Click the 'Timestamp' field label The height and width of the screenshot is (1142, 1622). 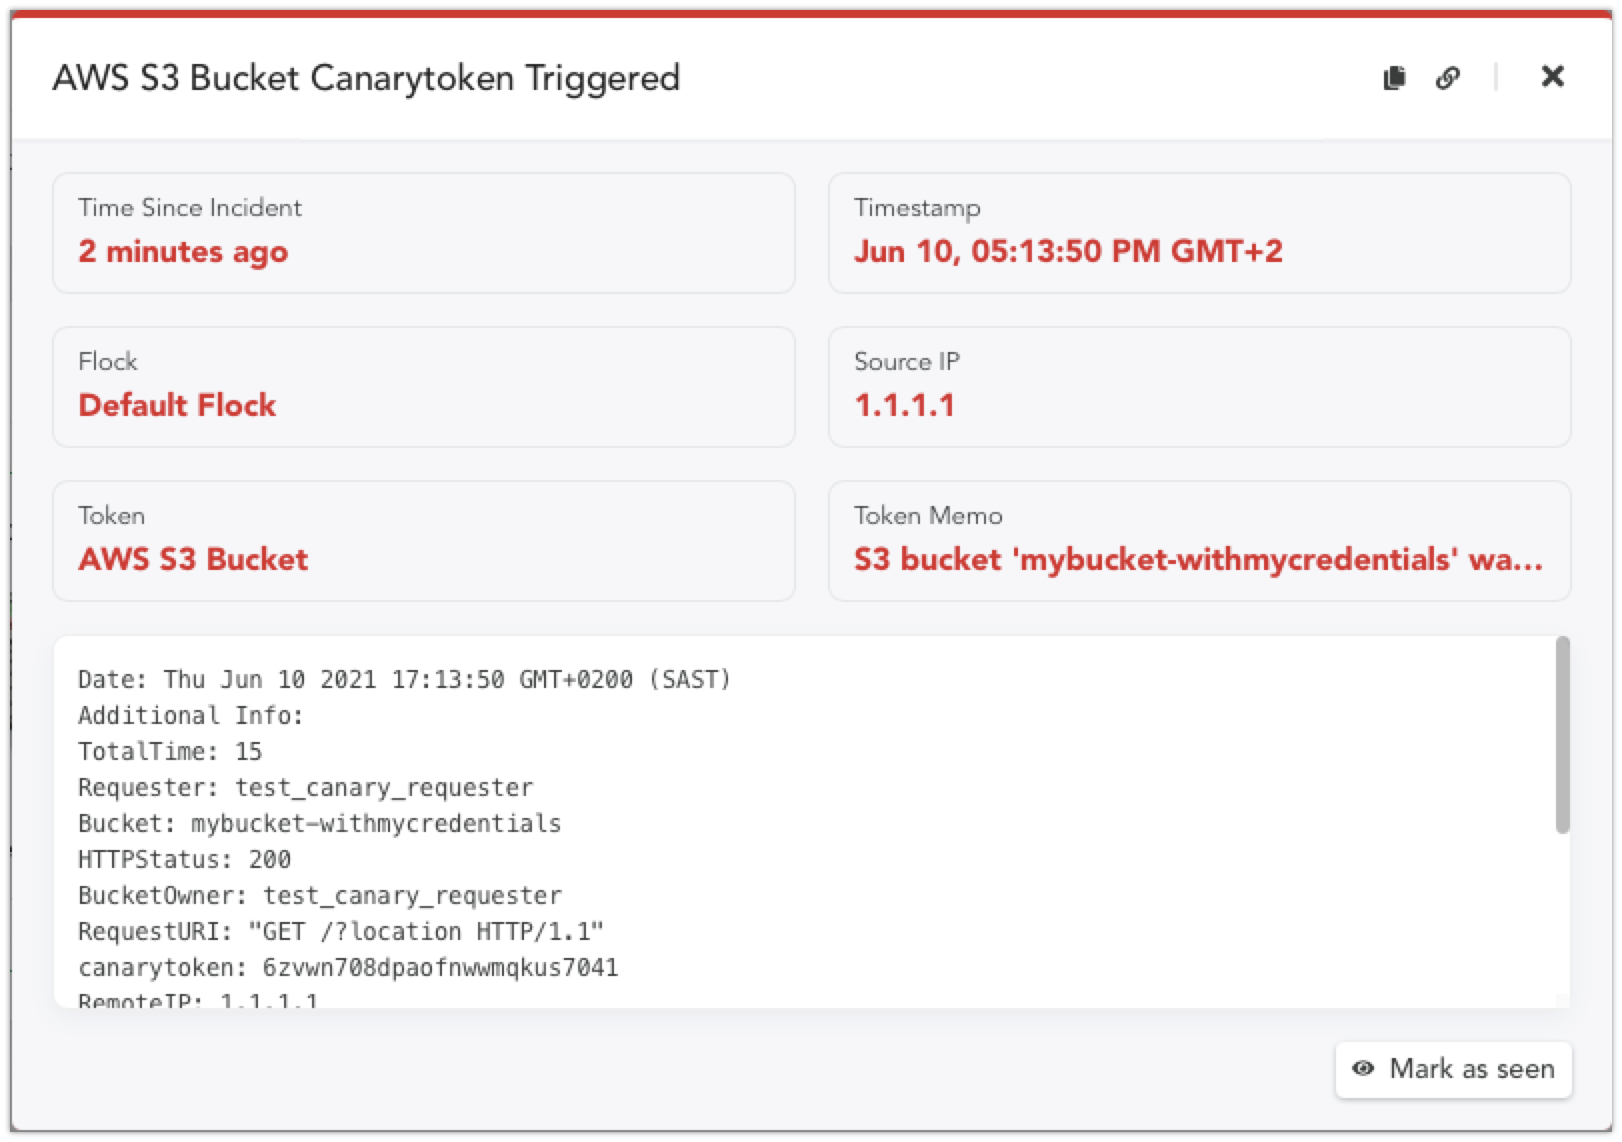(917, 208)
